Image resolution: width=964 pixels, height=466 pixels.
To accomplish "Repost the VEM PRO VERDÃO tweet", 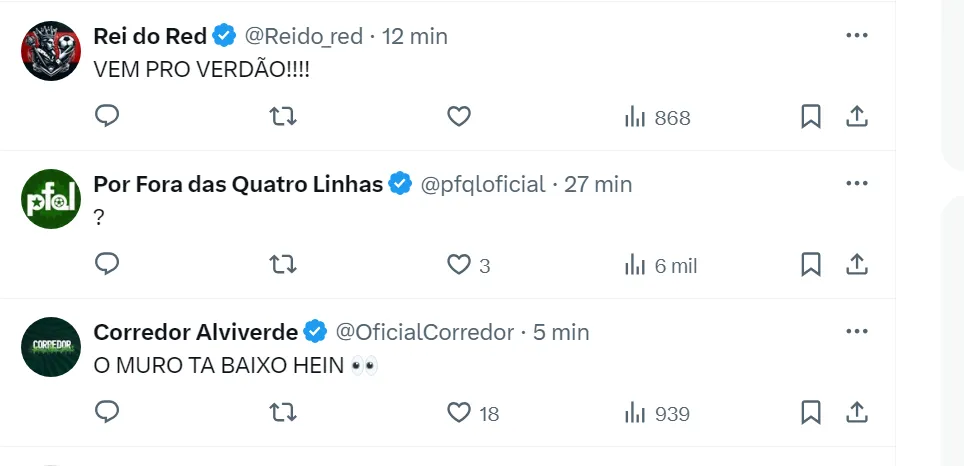I will (x=284, y=117).
